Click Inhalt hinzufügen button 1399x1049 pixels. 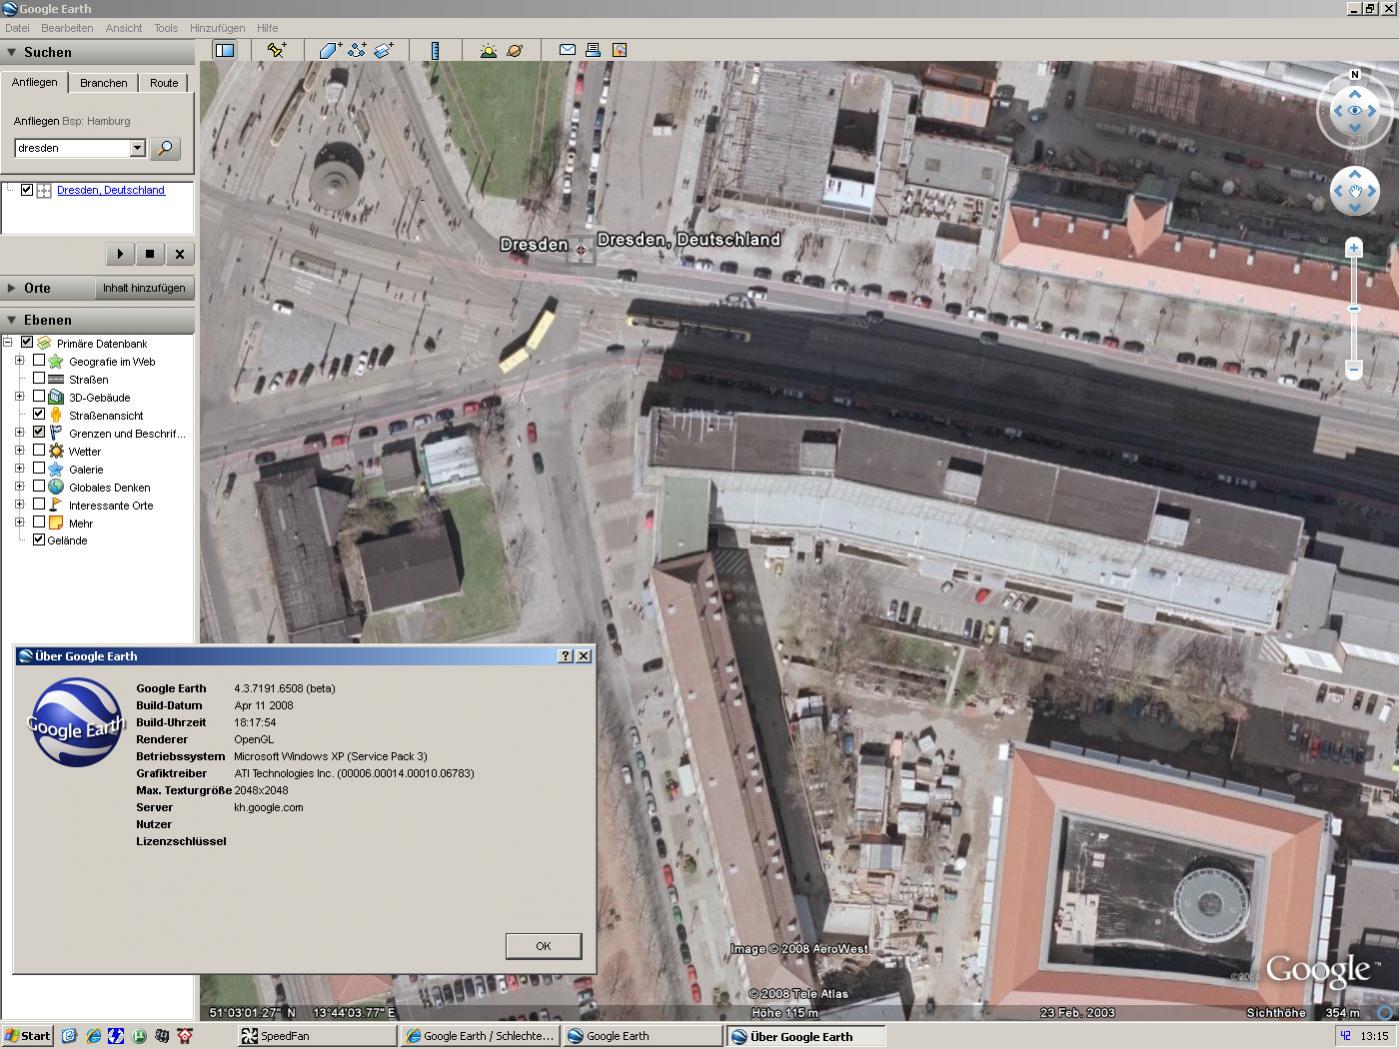point(144,288)
